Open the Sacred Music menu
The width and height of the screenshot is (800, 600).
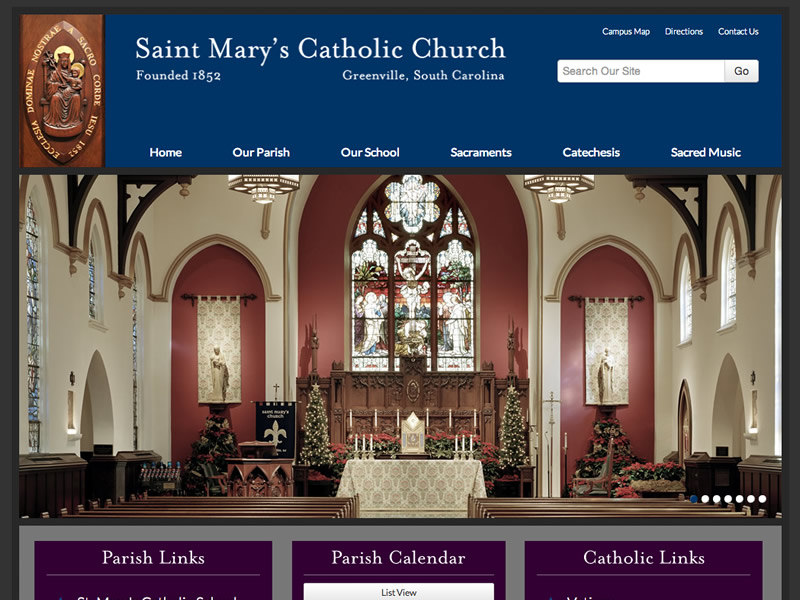(x=705, y=152)
